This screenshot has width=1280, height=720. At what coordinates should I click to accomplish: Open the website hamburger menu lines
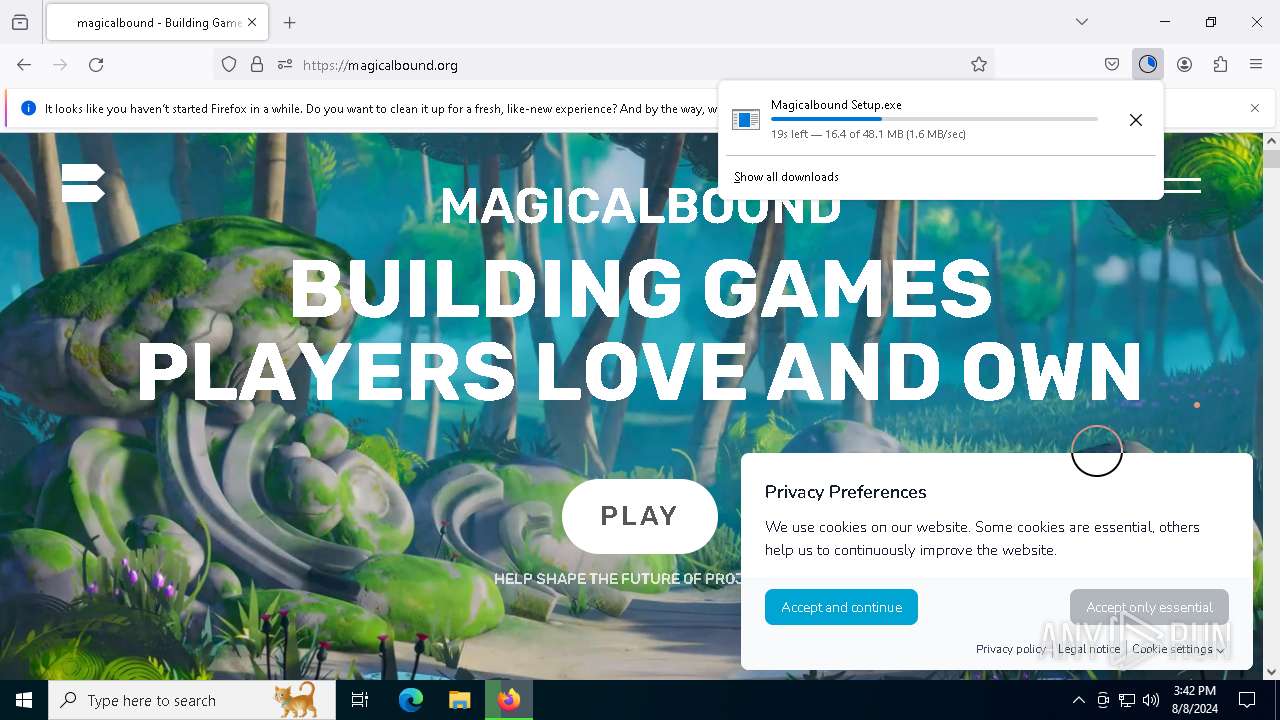click(x=1182, y=185)
